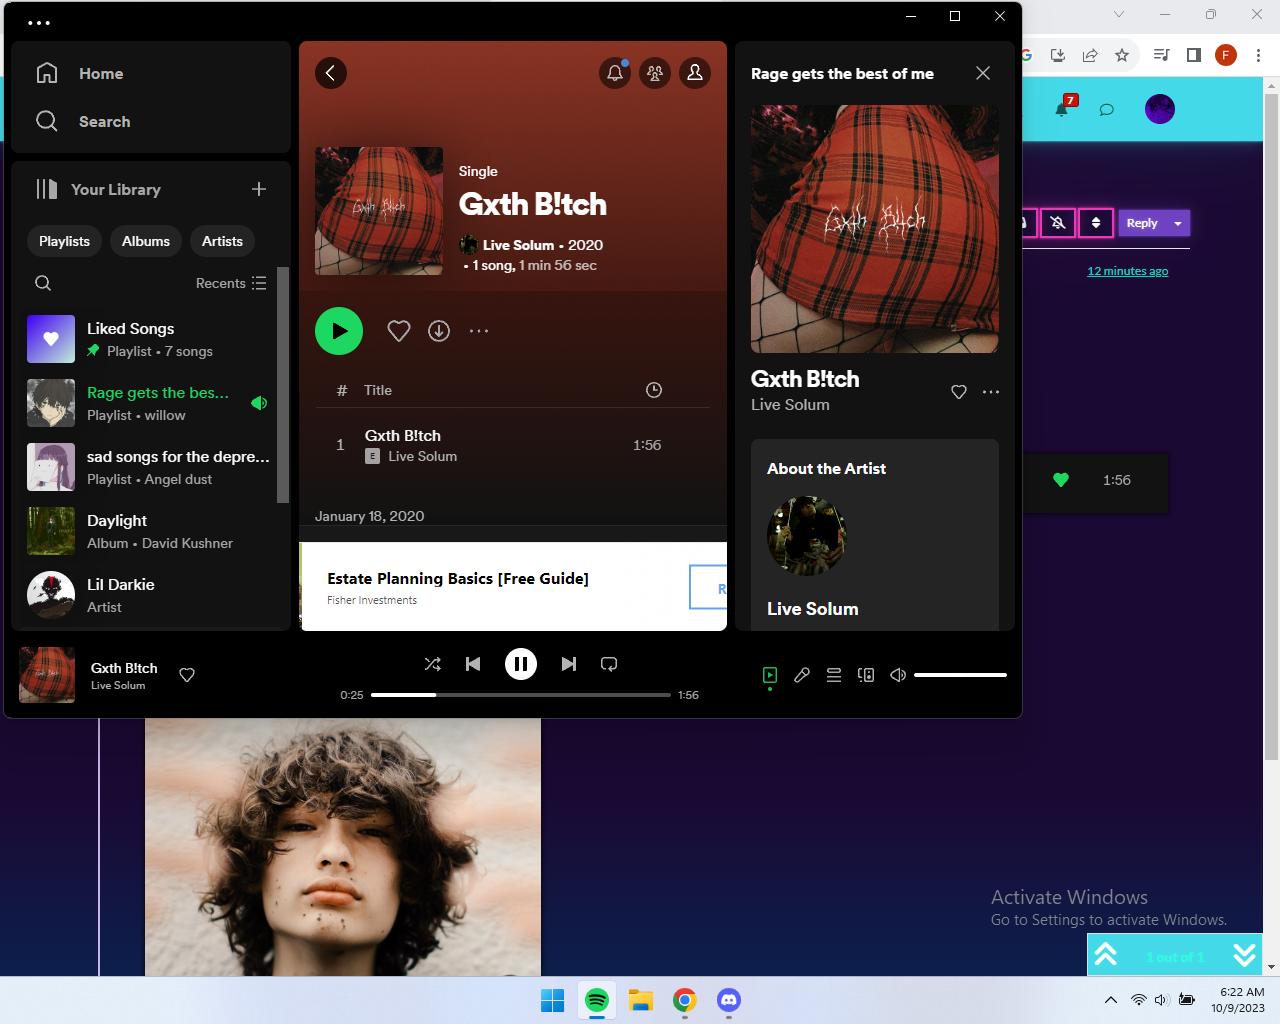Open Lil Darkie artist entry
Screen dimensions: 1280x1024
click(150, 595)
